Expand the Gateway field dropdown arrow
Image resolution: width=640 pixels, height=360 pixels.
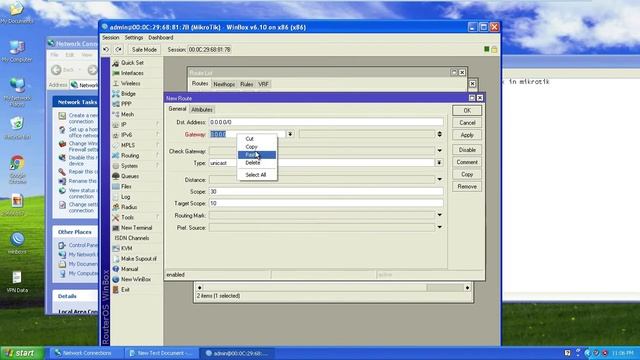(290, 134)
